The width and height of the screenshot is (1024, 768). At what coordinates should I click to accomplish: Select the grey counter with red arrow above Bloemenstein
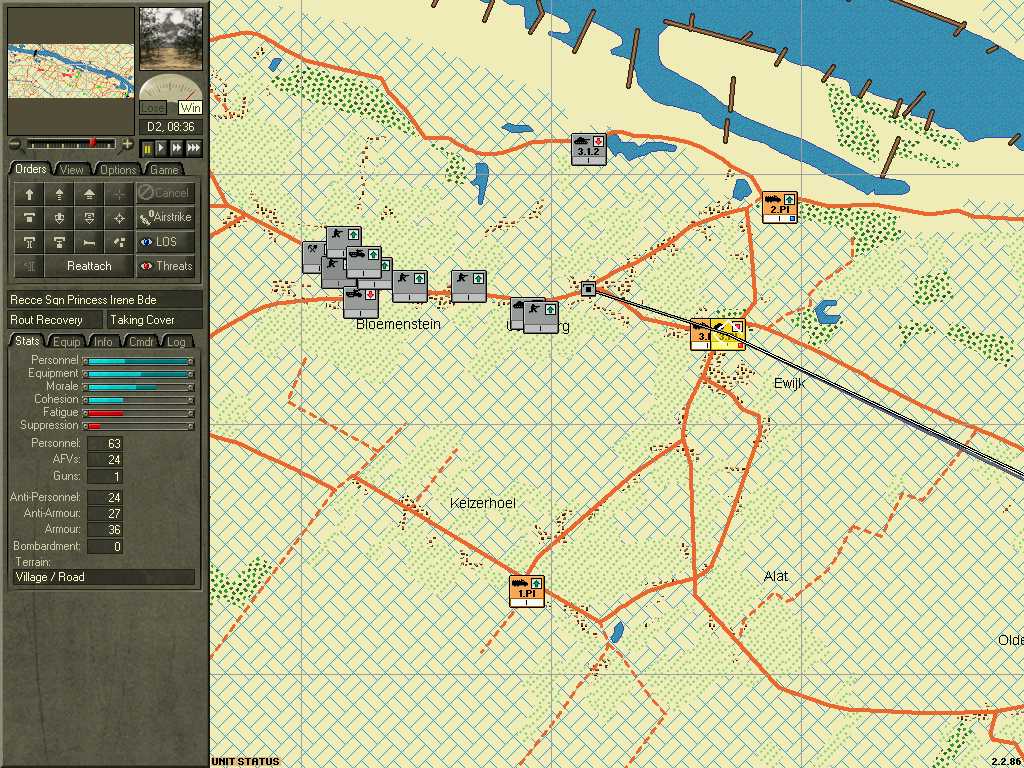click(x=360, y=303)
